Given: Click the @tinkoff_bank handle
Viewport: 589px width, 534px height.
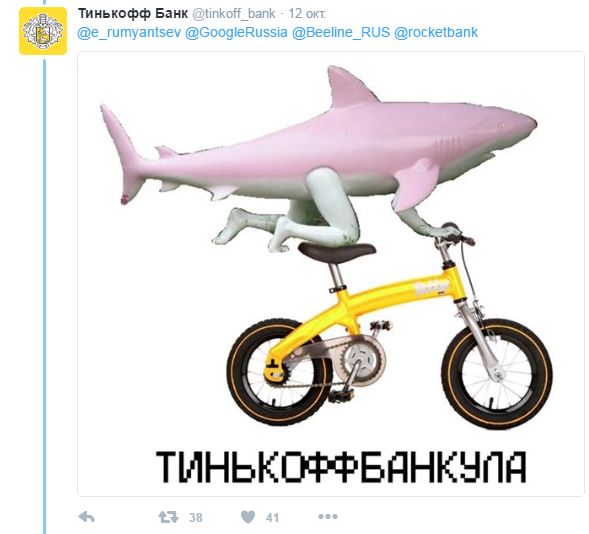Looking at the screenshot, I should [x=234, y=14].
